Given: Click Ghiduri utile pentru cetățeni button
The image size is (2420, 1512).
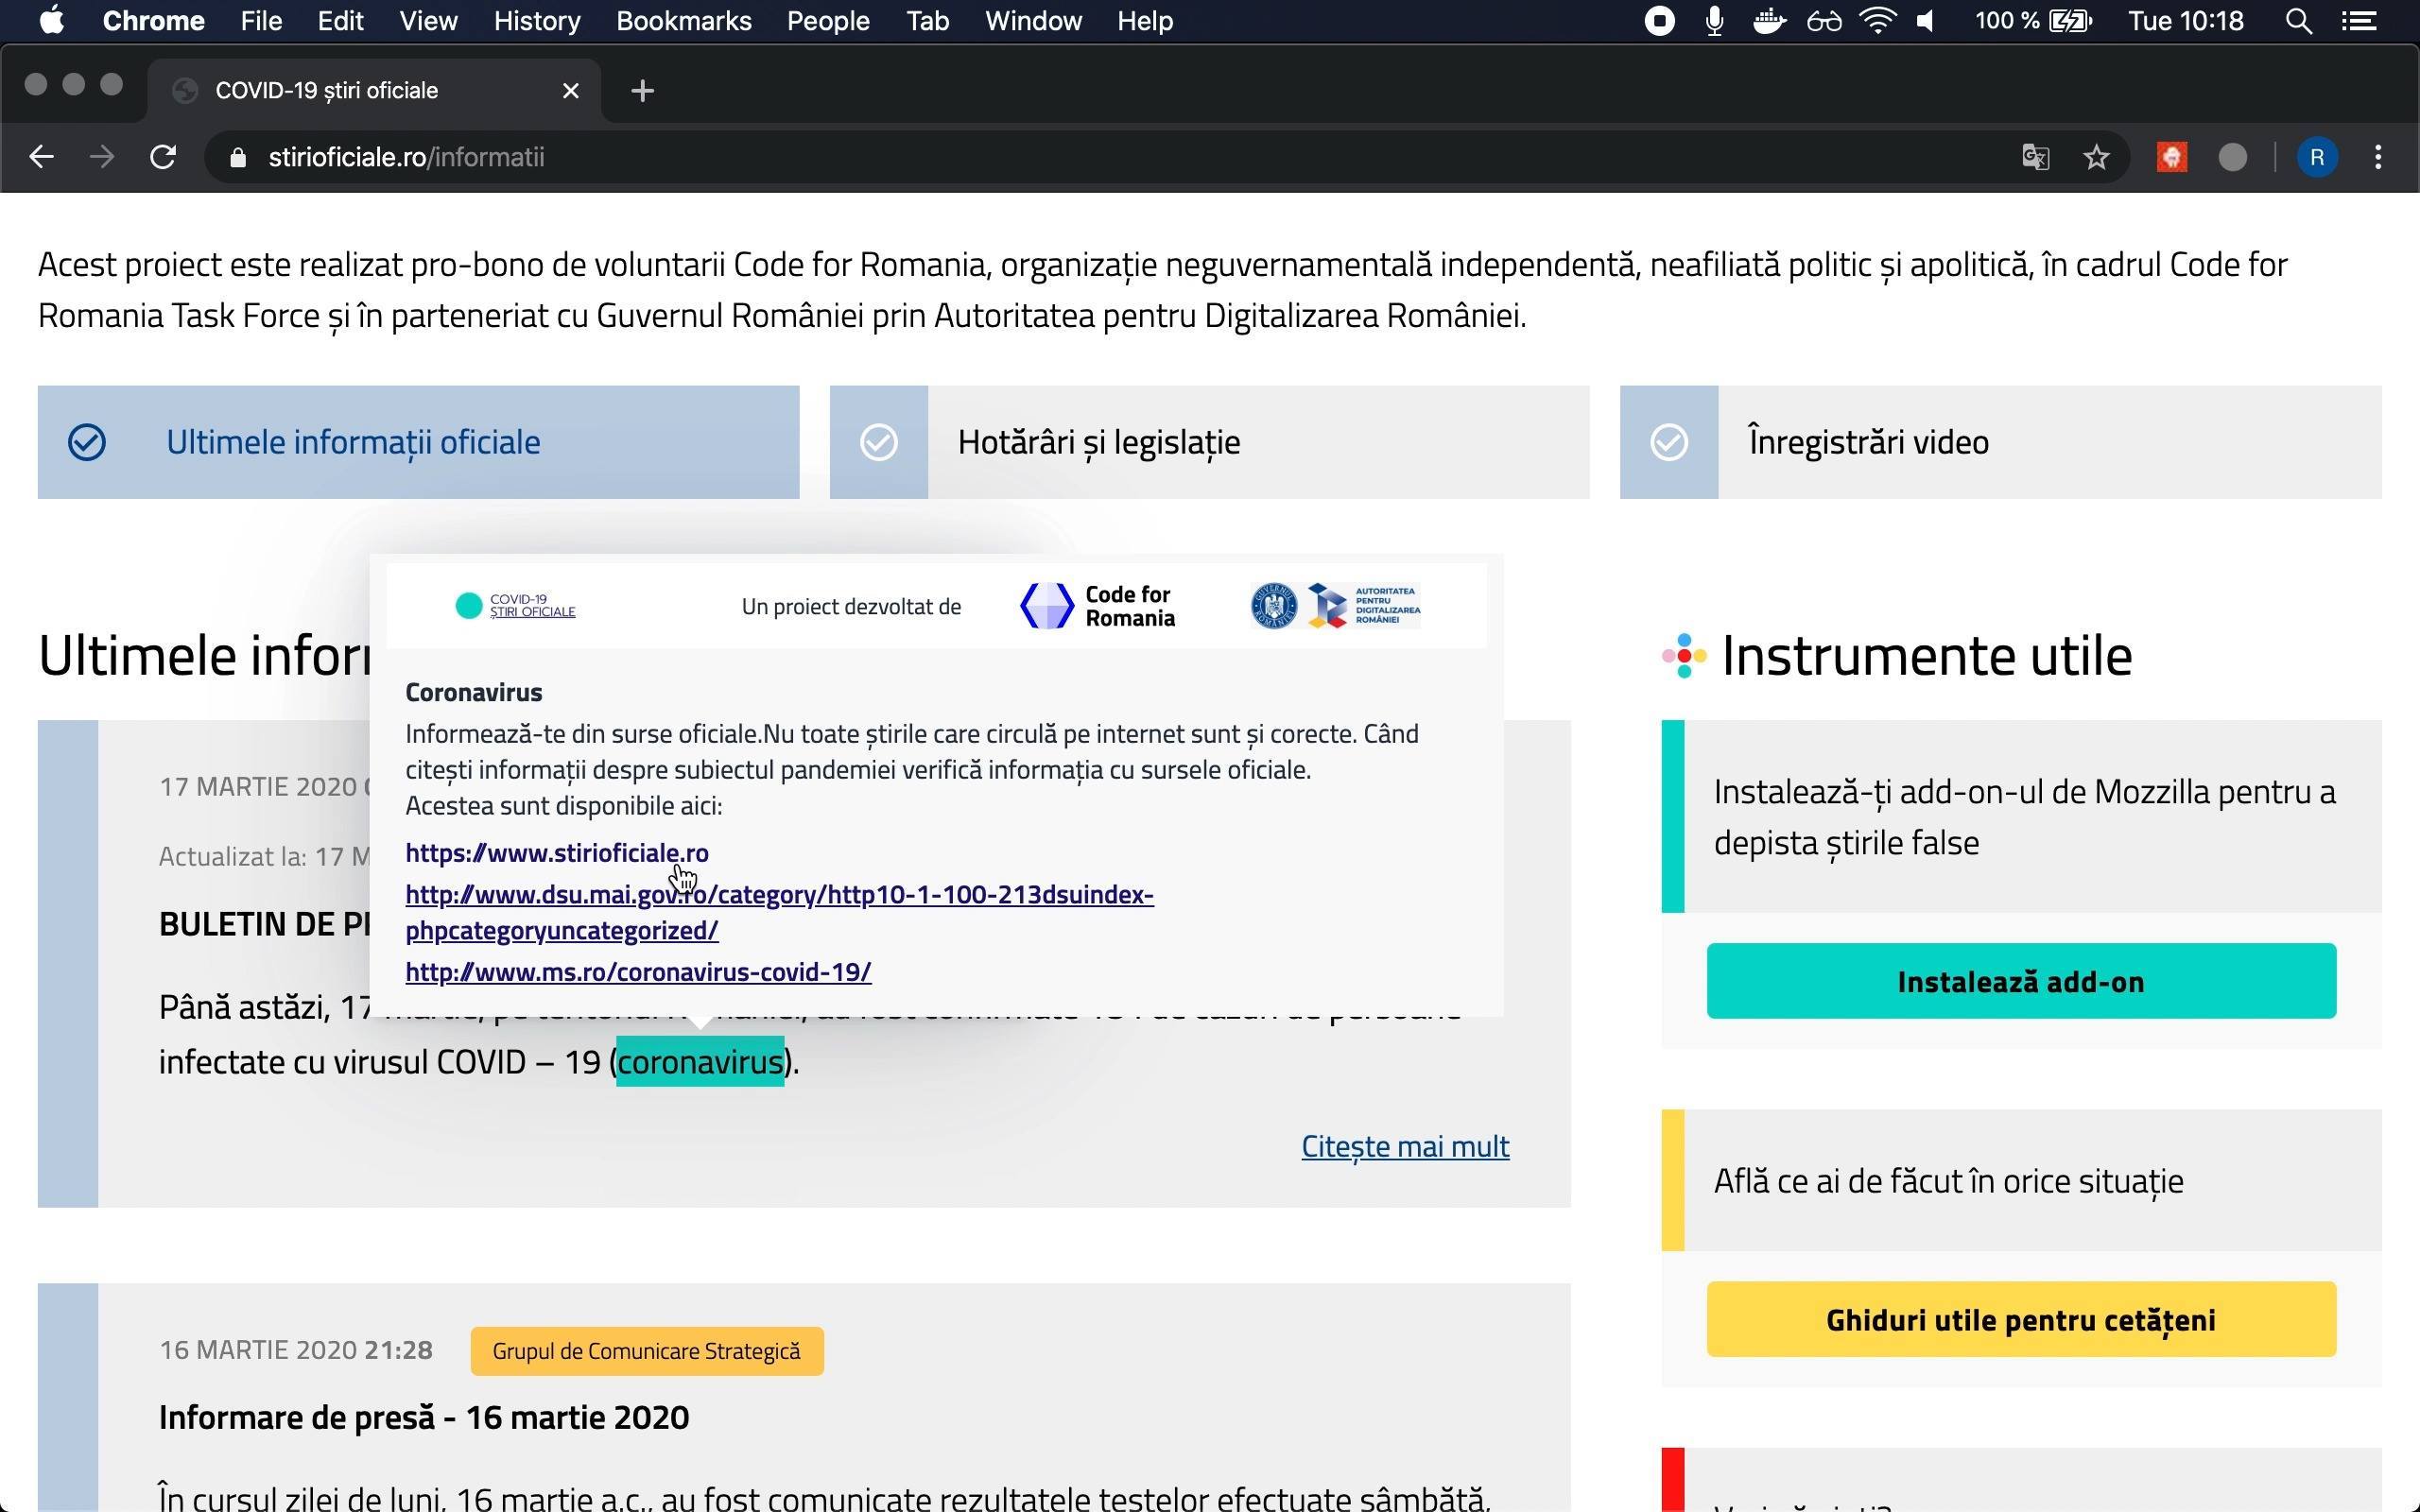Looking at the screenshot, I should [2021, 1319].
